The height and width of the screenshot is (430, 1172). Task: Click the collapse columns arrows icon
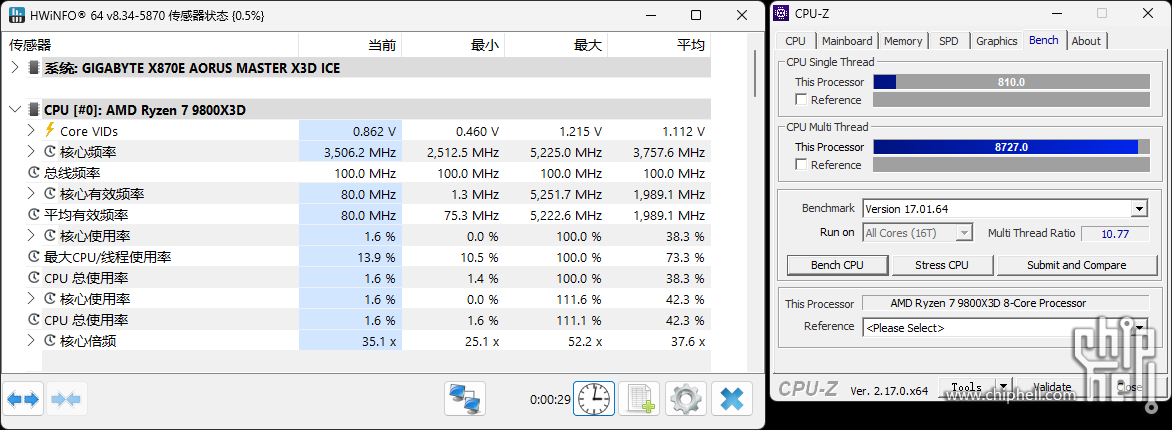click(65, 400)
